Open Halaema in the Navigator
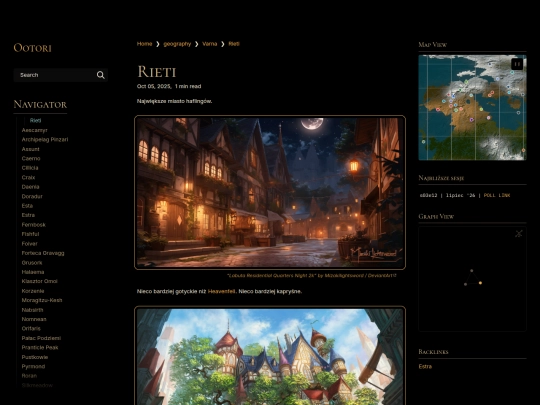Image resolution: width=540 pixels, height=405 pixels. 33,272
